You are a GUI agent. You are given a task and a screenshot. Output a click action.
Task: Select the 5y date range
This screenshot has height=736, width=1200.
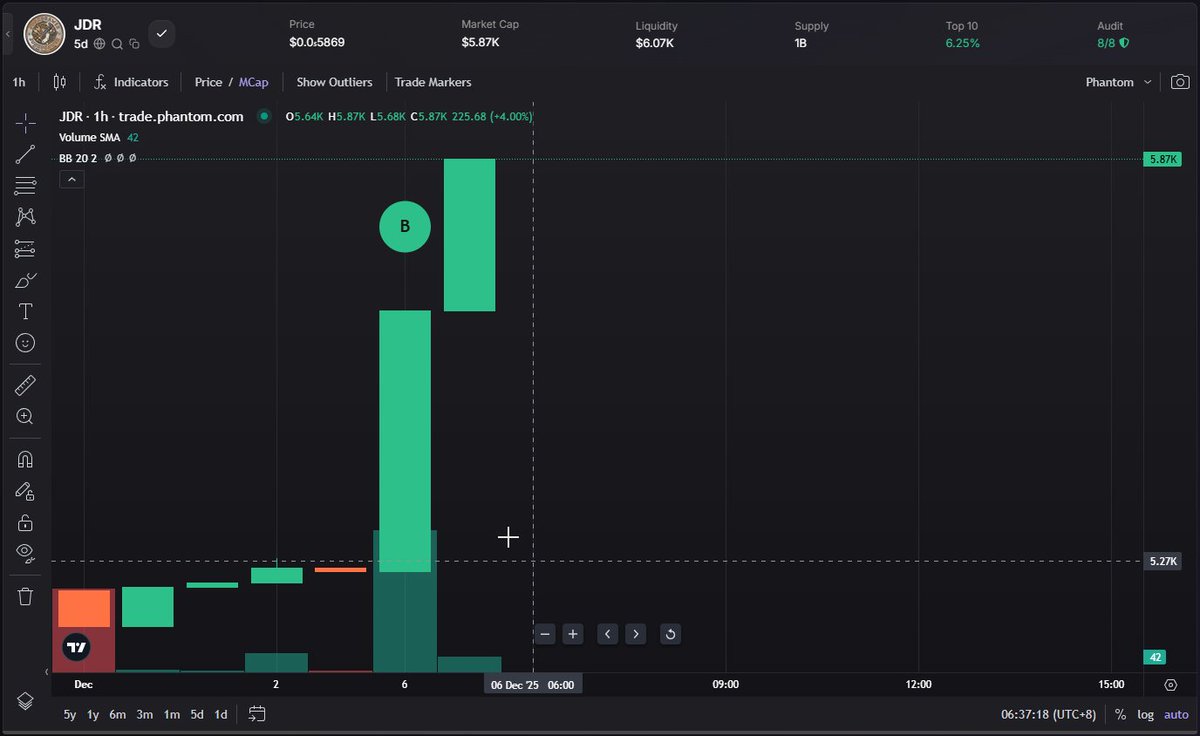(x=70, y=714)
